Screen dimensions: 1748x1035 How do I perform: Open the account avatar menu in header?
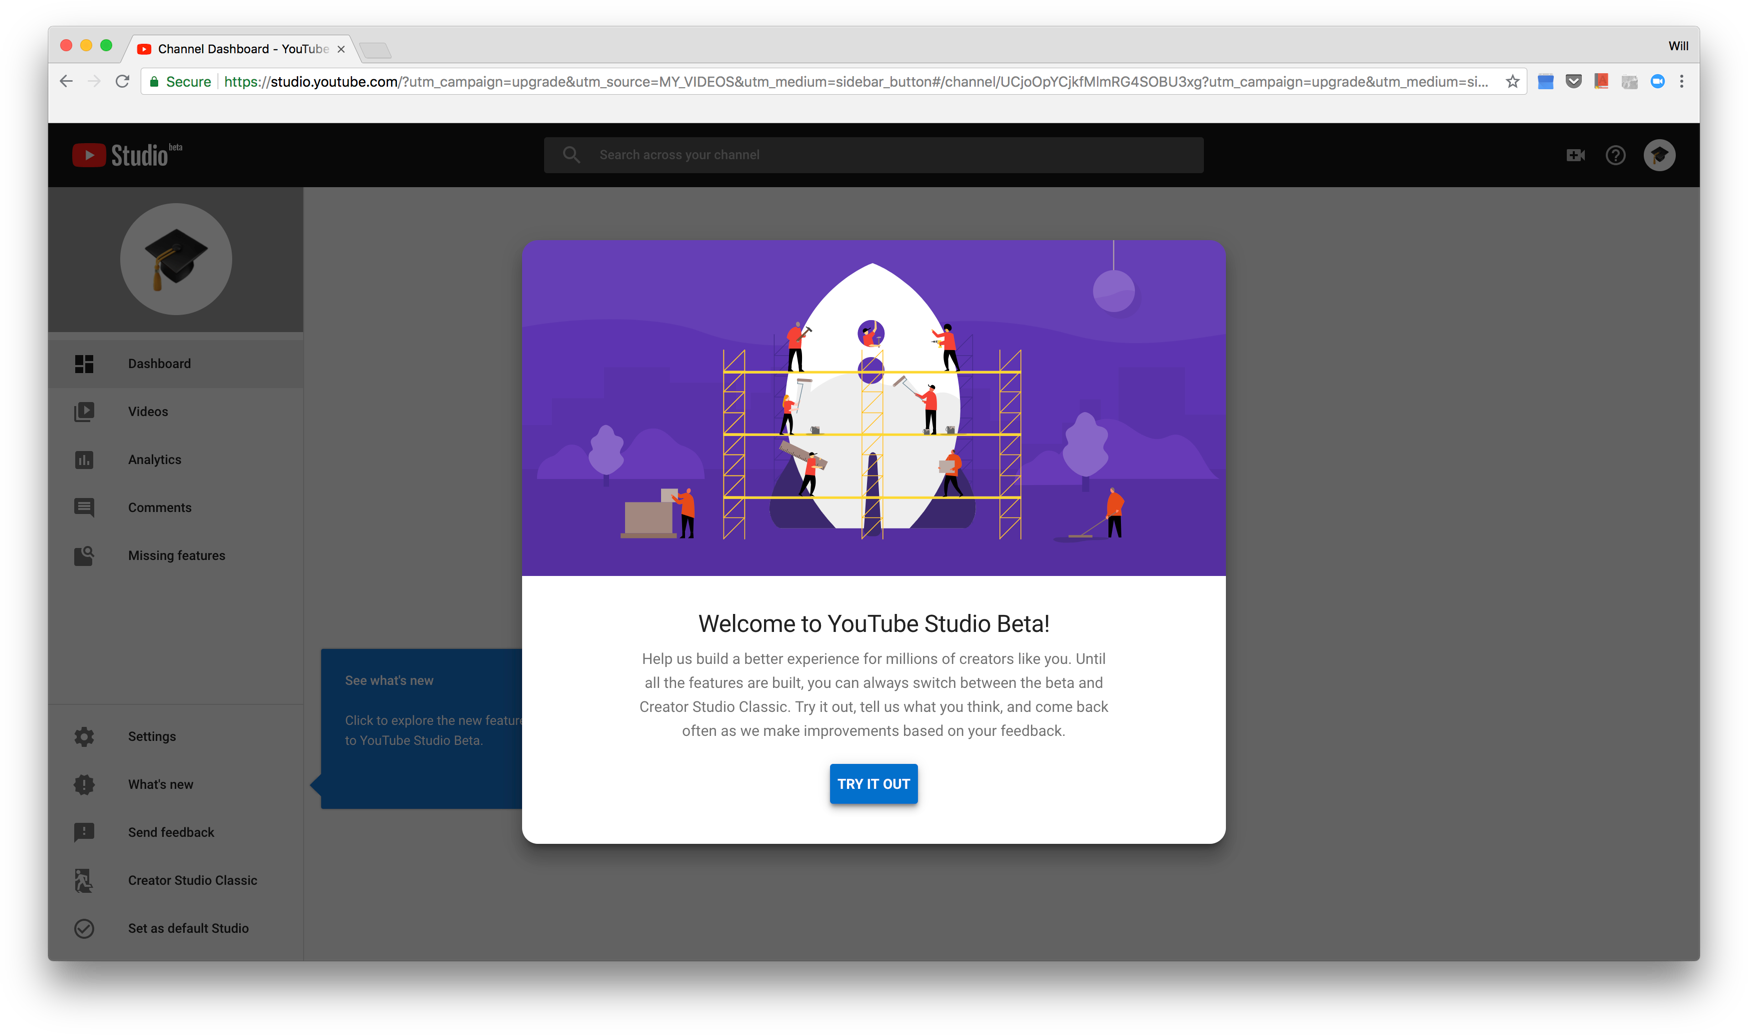tap(1660, 155)
